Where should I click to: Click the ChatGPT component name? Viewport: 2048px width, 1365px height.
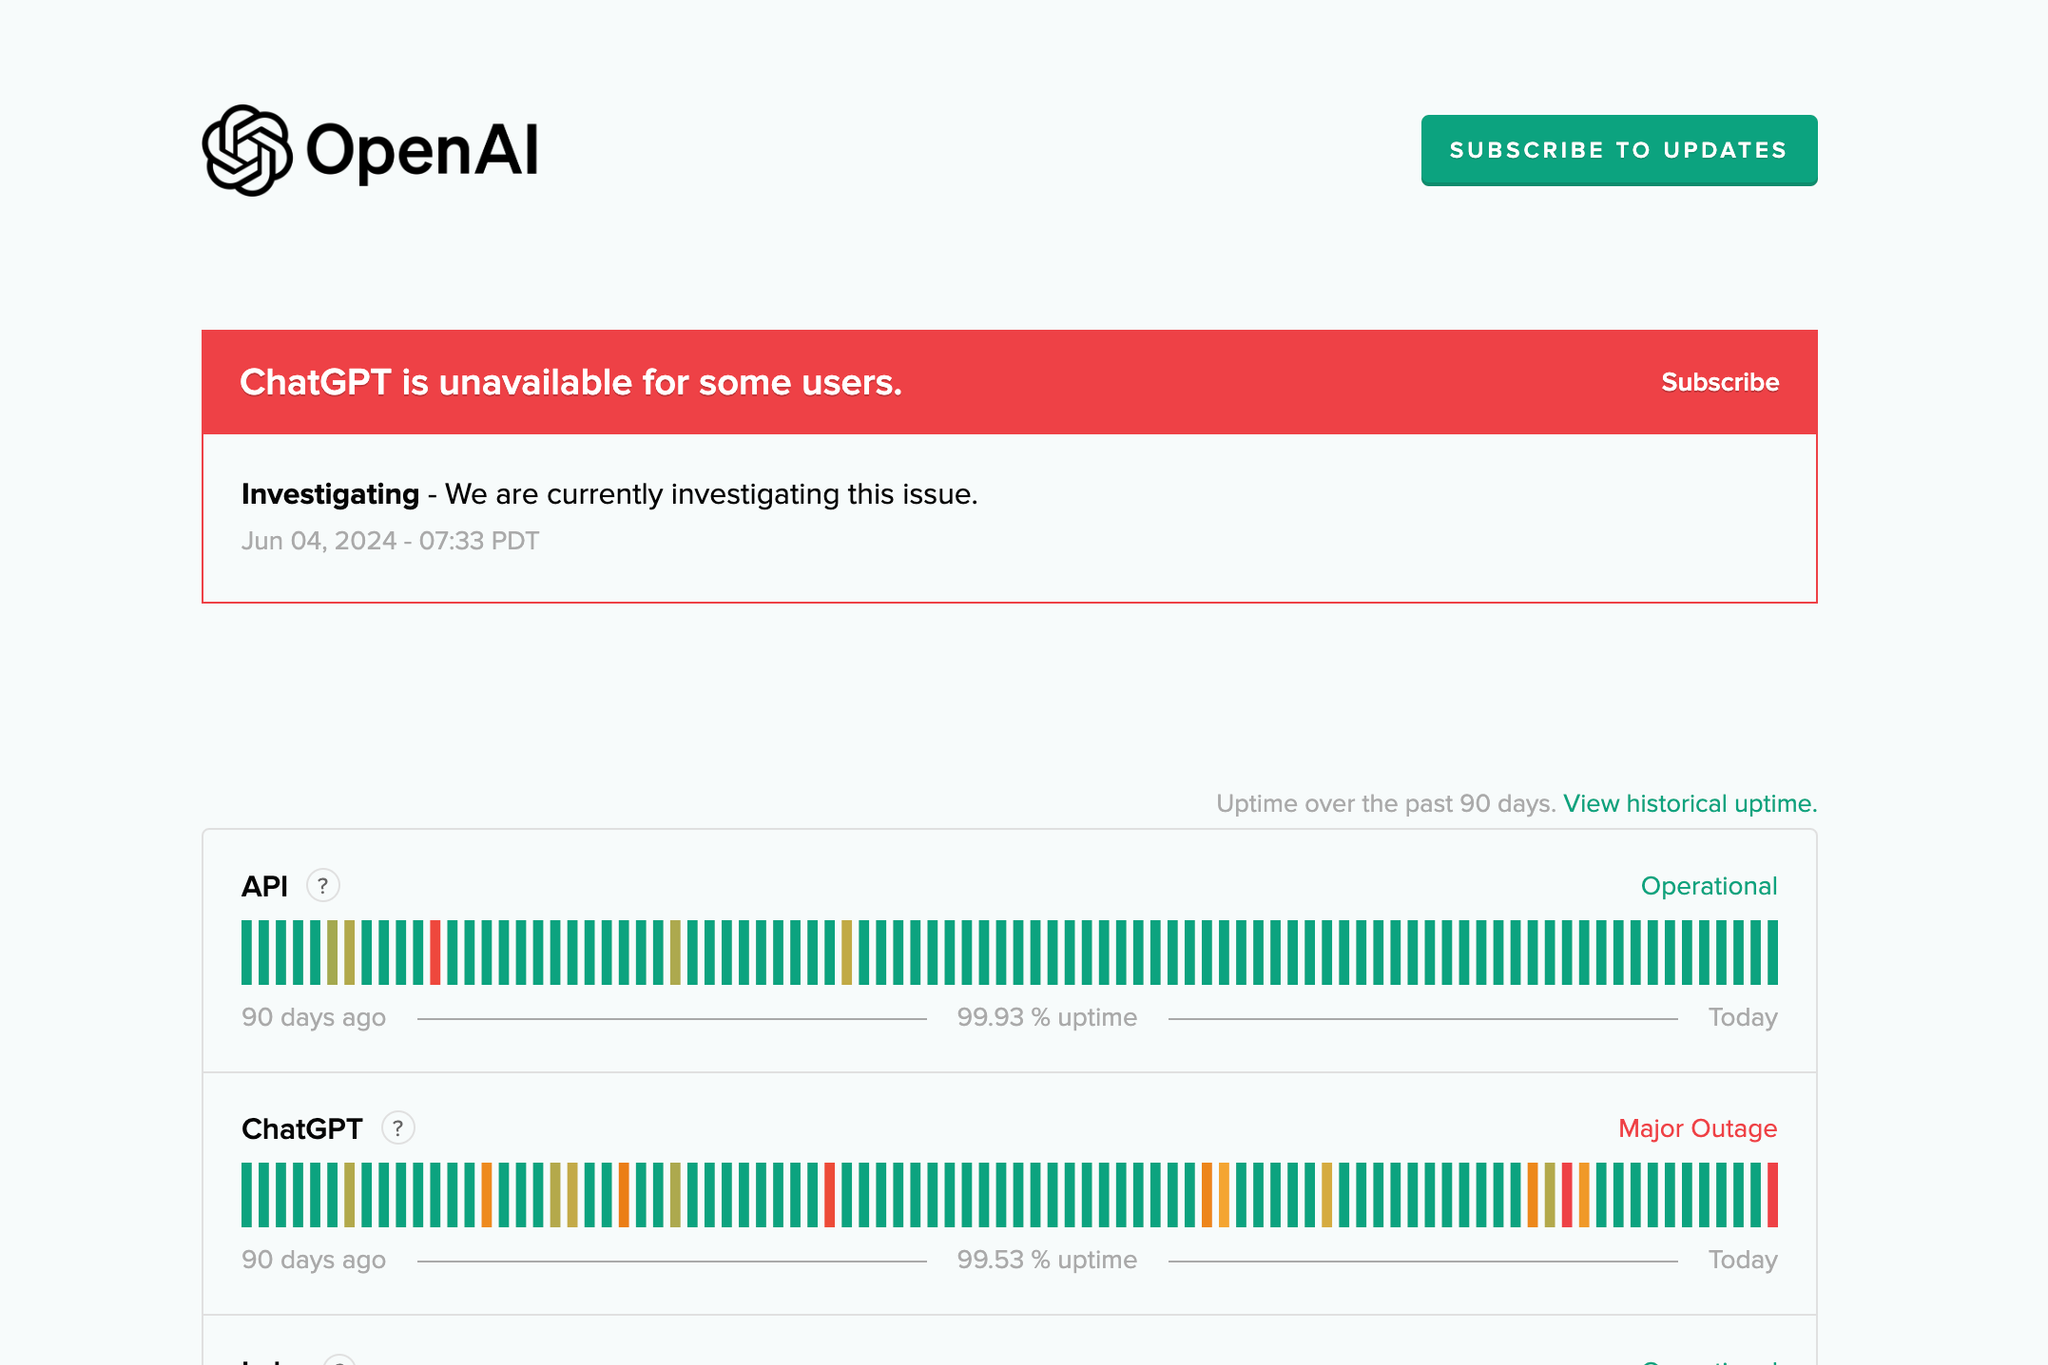pyautogui.click(x=301, y=1129)
